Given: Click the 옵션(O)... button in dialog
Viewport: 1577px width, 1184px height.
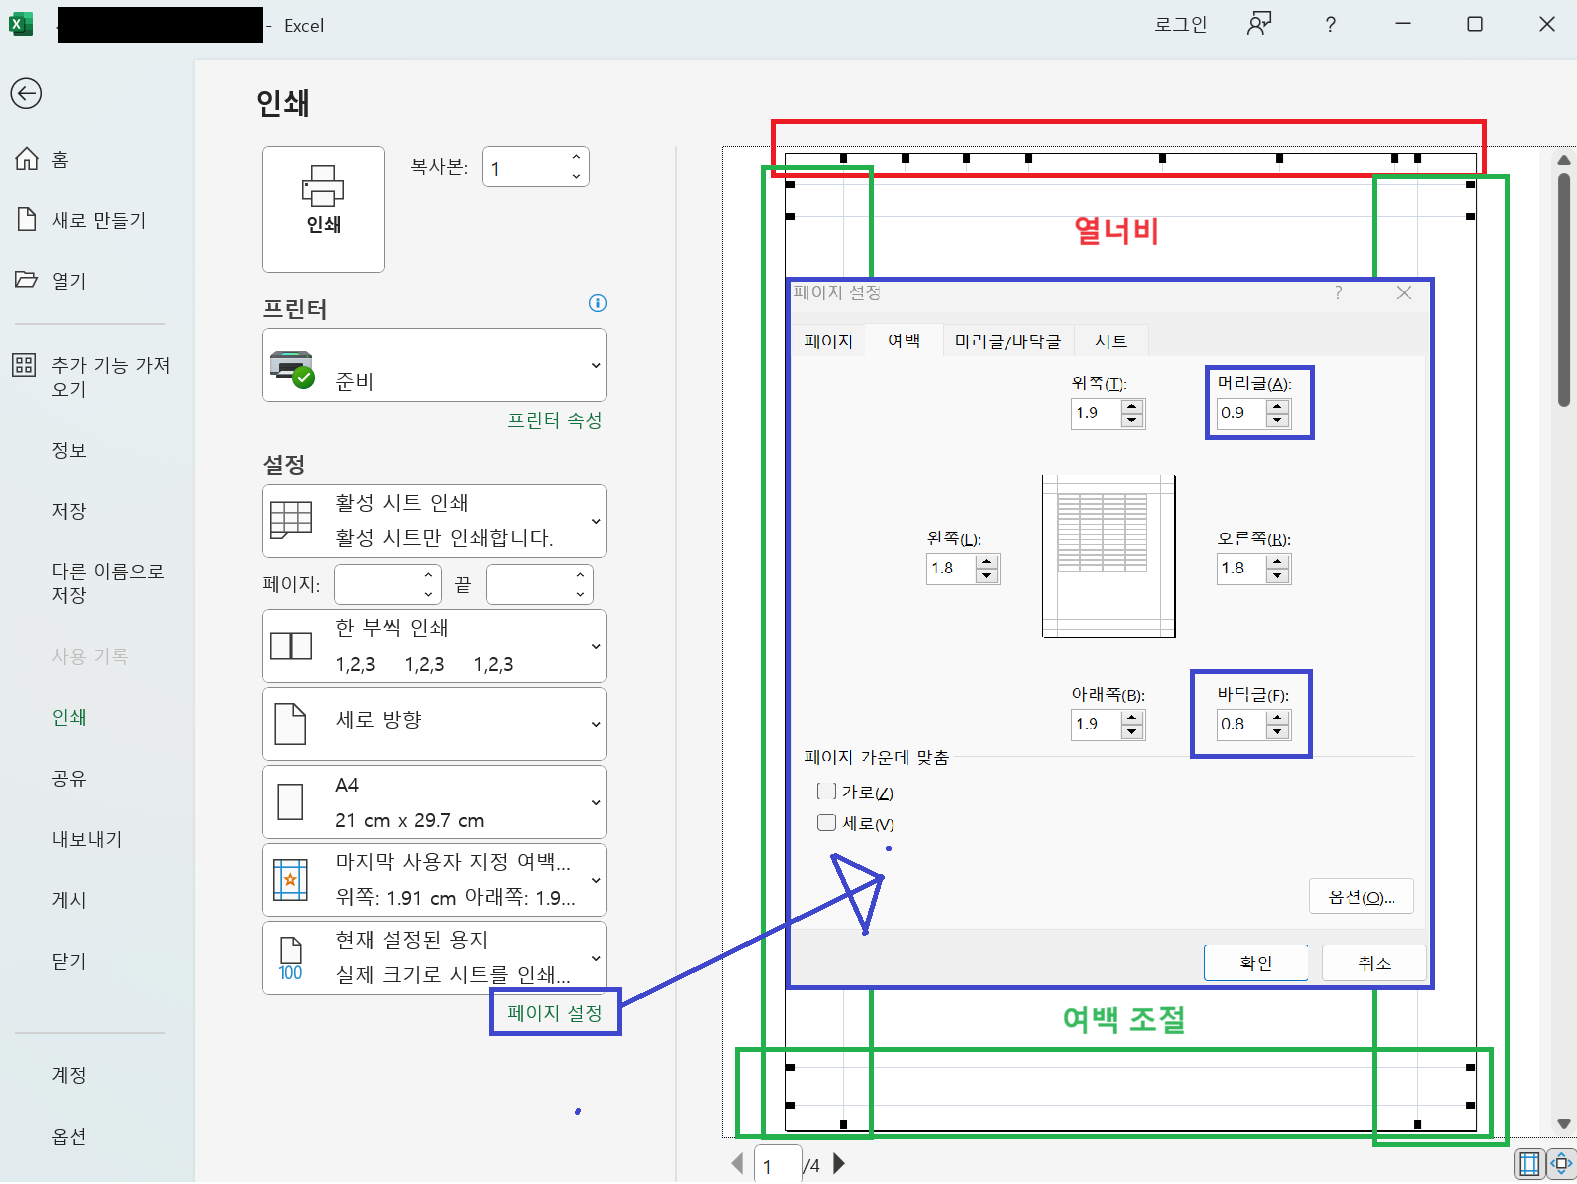Looking at the screenshot, I should tap(1361, 897).
